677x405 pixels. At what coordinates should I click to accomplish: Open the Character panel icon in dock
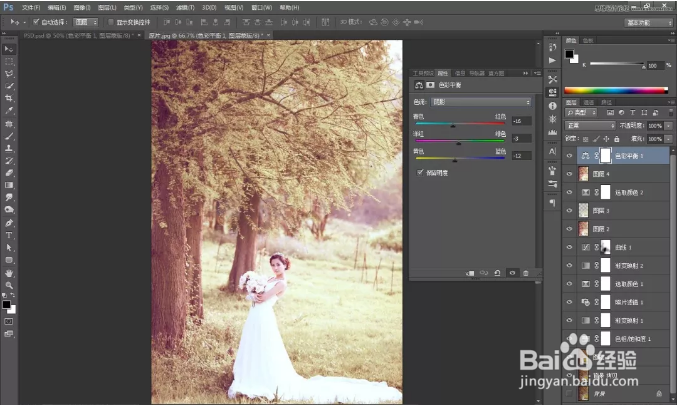tap(552, 152)
